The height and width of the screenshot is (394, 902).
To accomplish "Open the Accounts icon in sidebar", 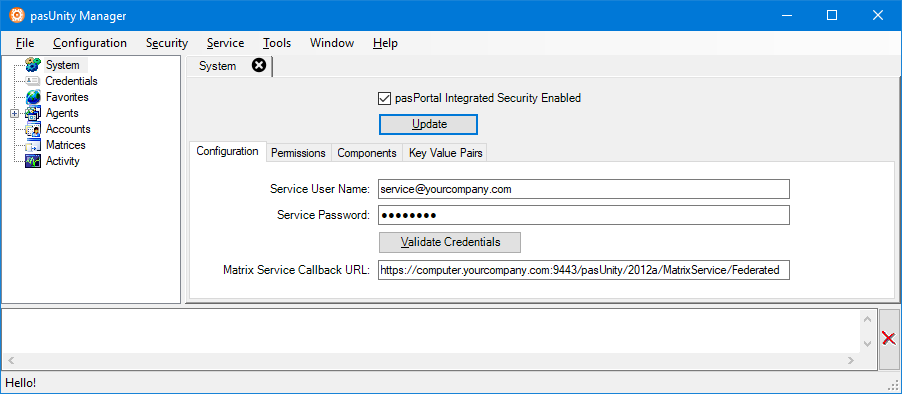I will coord(33,129).
